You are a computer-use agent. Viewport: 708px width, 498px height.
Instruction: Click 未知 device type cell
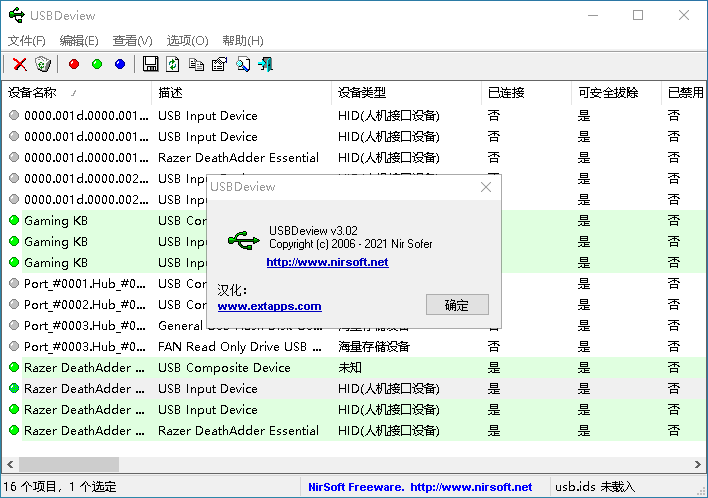[350, 368]
